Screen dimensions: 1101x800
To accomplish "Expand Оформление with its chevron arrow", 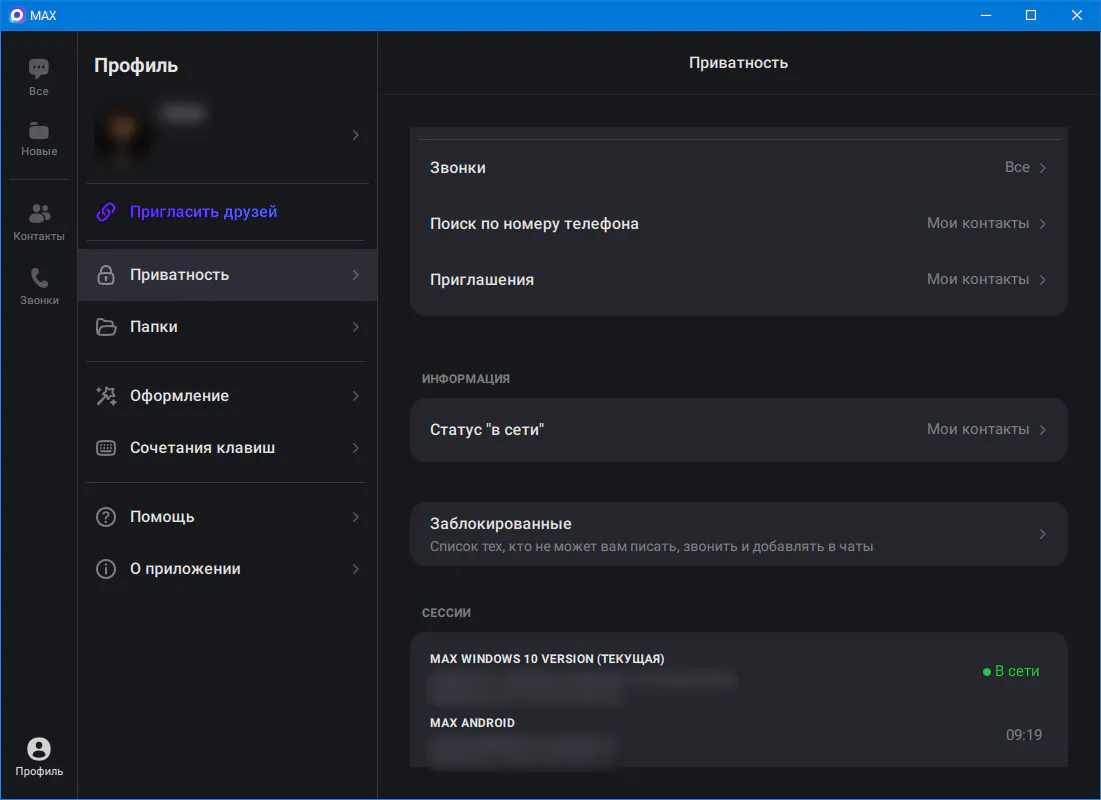I will tap(355, 395).
